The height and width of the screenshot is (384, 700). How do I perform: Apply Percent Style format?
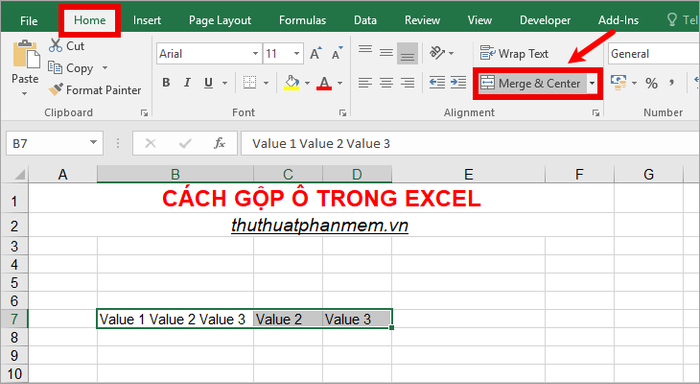pyautogui.click(x=651, y=83)
